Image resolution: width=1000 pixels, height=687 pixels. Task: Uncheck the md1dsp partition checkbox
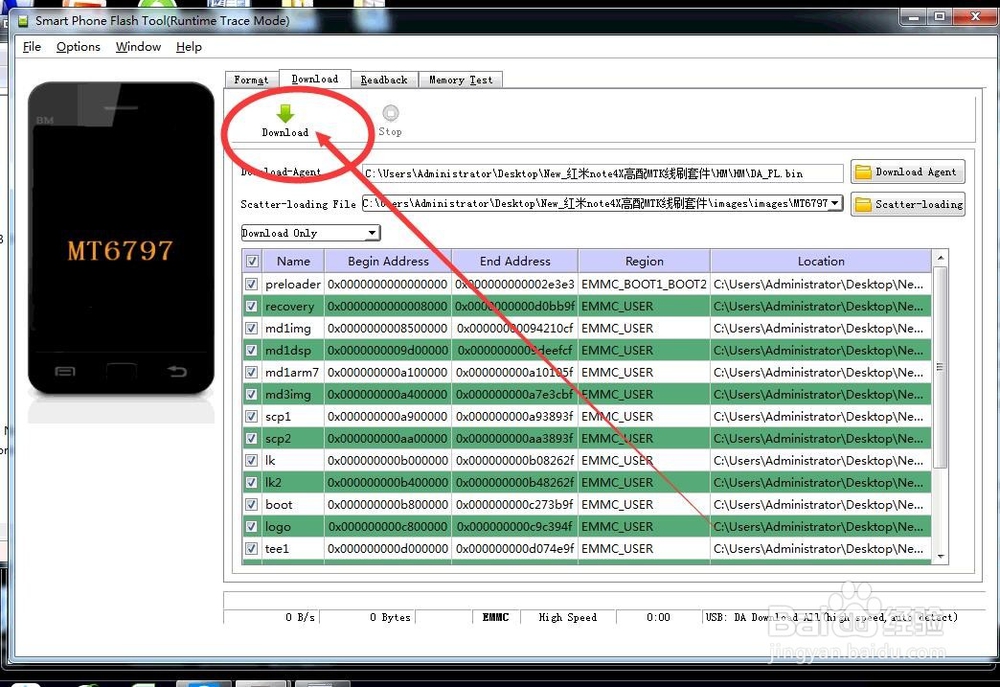[x=252, y=350]
